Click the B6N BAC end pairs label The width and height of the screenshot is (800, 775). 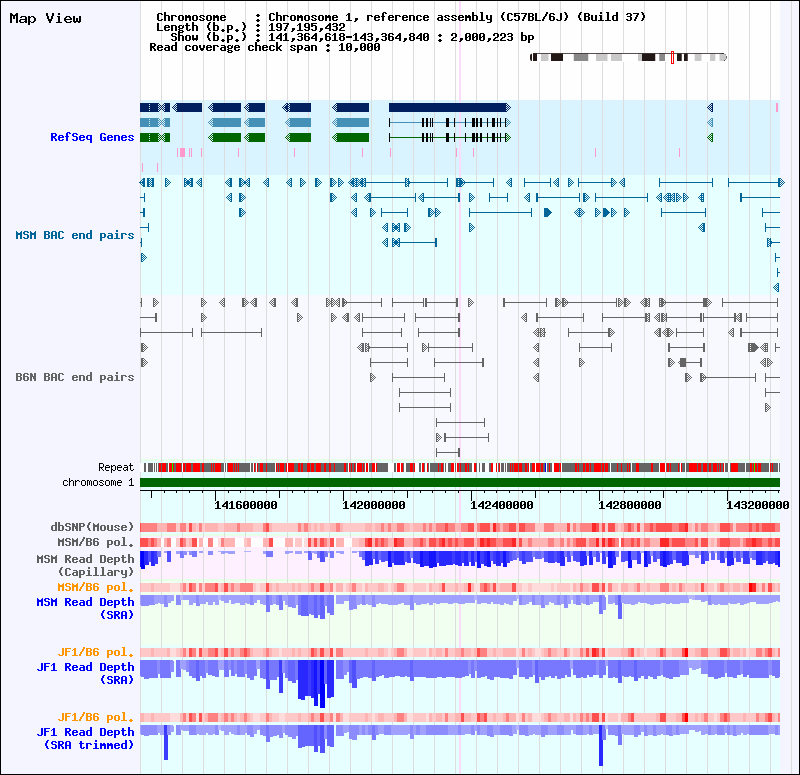click(x=74, y=377)
